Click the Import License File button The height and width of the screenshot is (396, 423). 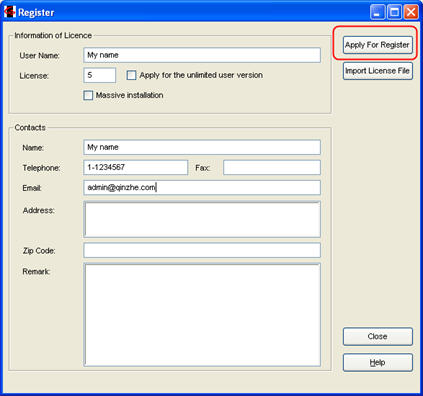pyautogui.click(x=378, y=71)
